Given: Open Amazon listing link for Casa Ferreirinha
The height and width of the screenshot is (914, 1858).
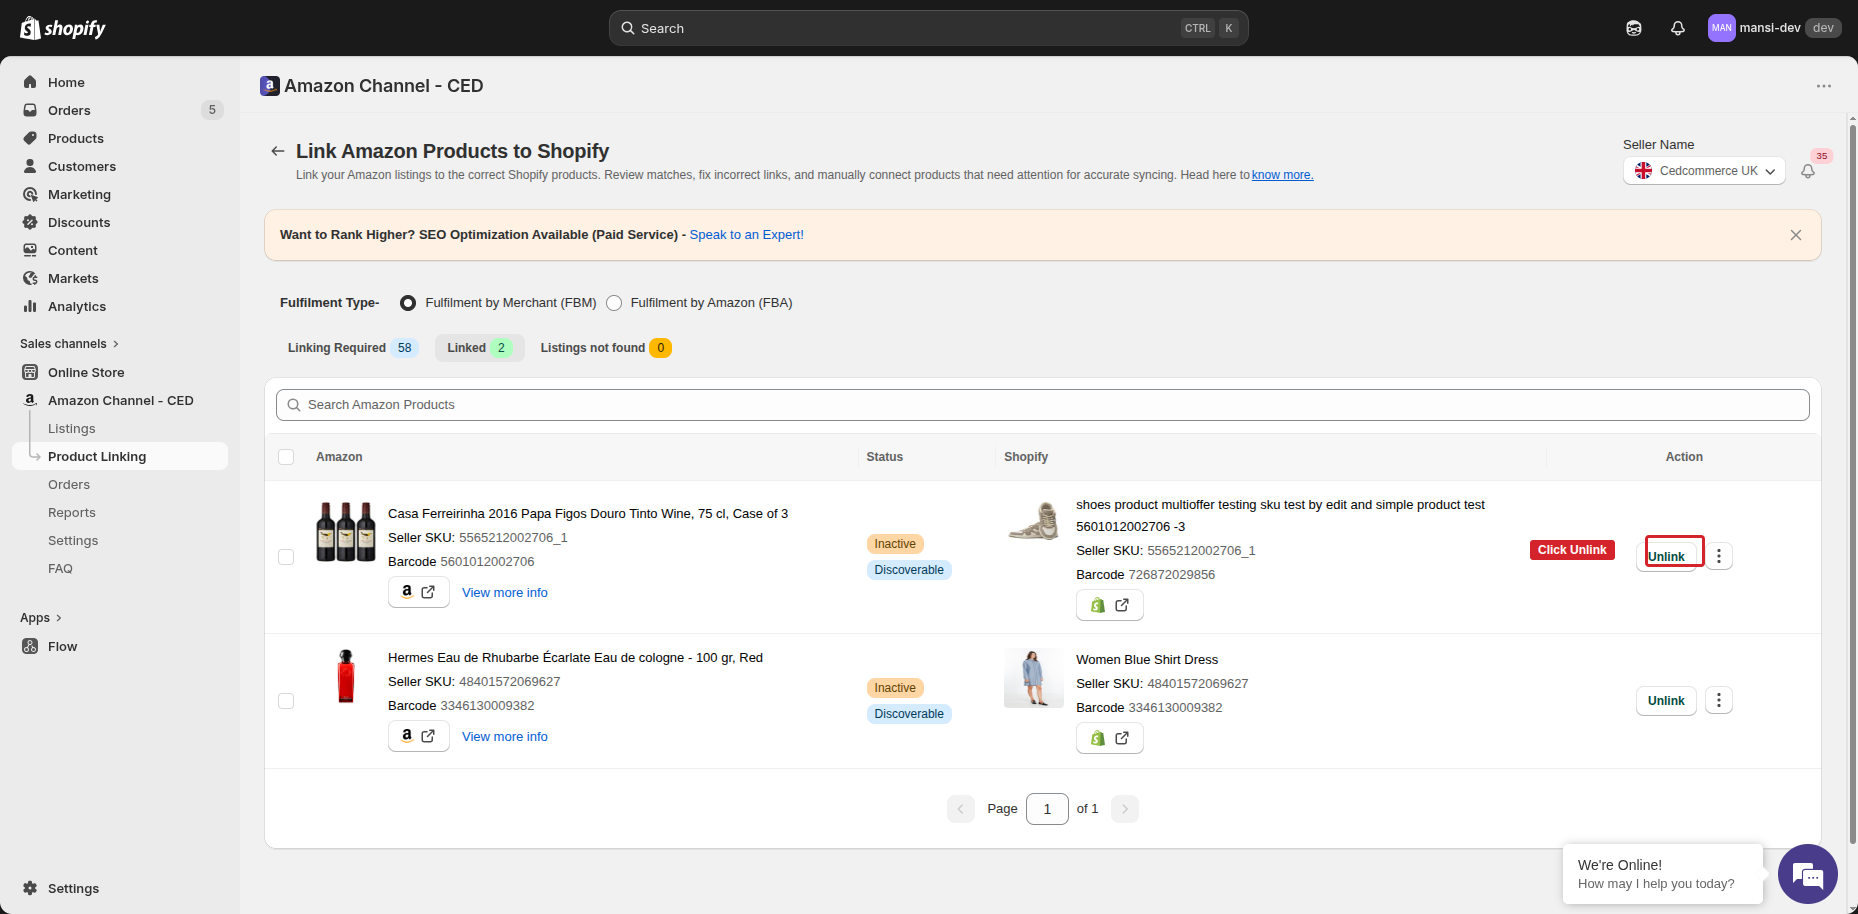Looking at the screenshot, I should tap(418, 592).
